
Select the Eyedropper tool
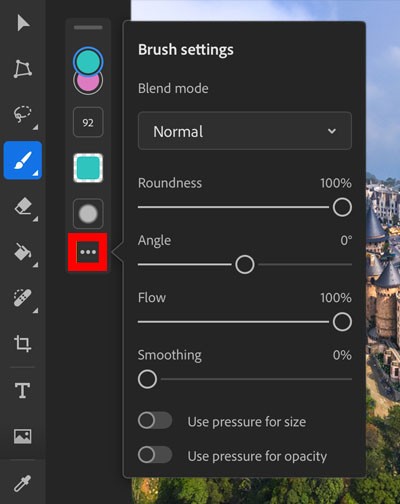coord(22,483)
